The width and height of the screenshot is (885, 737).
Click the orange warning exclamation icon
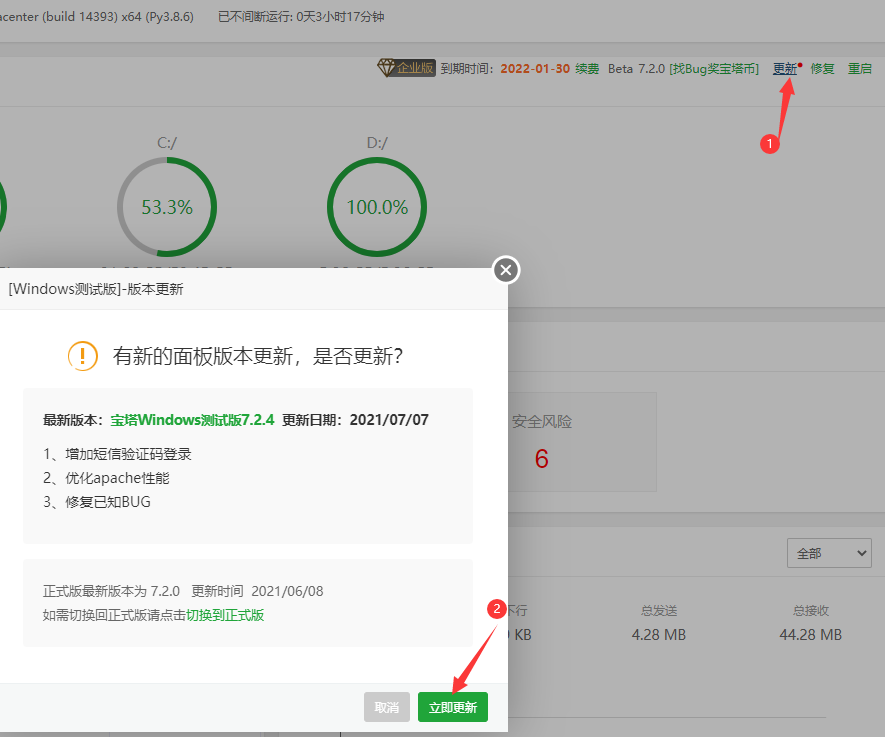click(x=82, y=356)
